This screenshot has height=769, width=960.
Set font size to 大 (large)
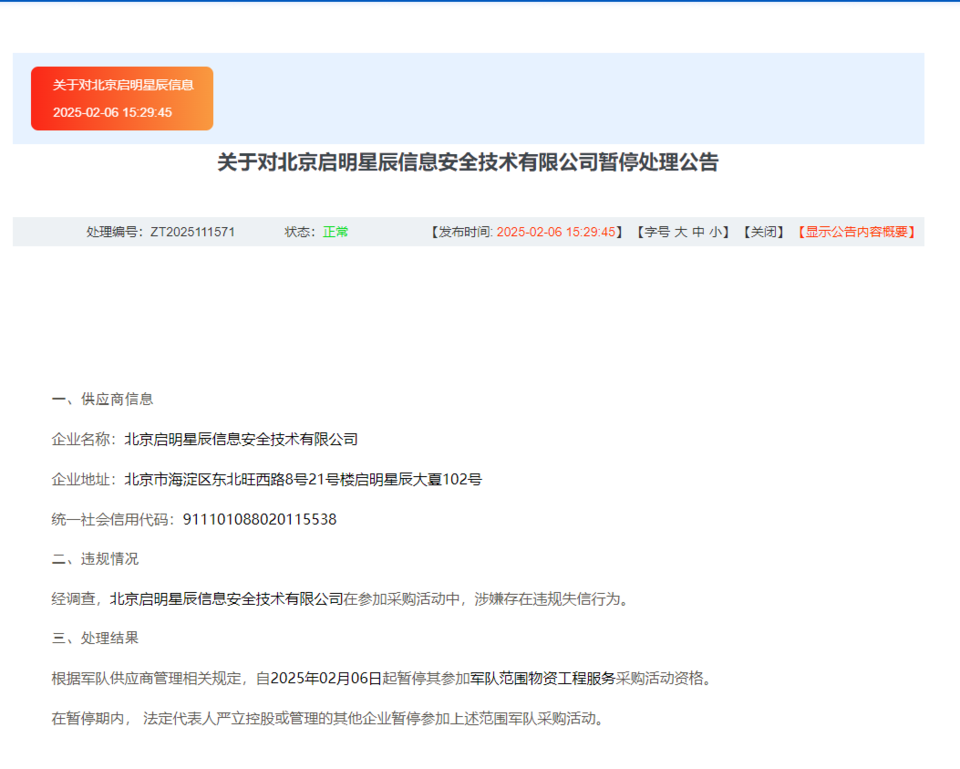[680, 232]
